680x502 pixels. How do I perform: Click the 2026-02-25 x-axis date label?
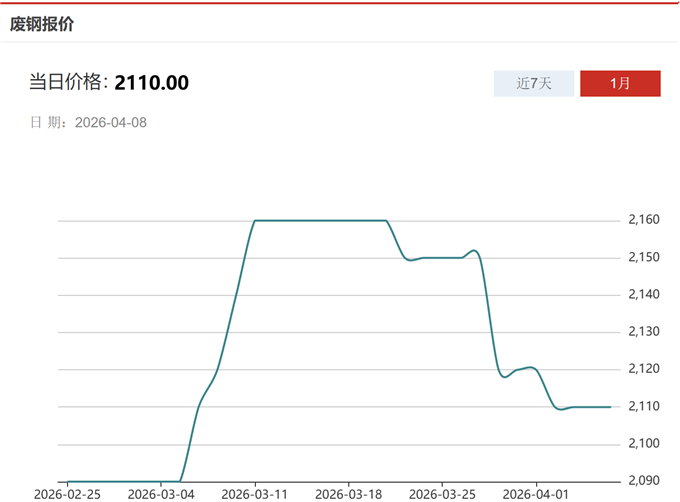point(67,493)
